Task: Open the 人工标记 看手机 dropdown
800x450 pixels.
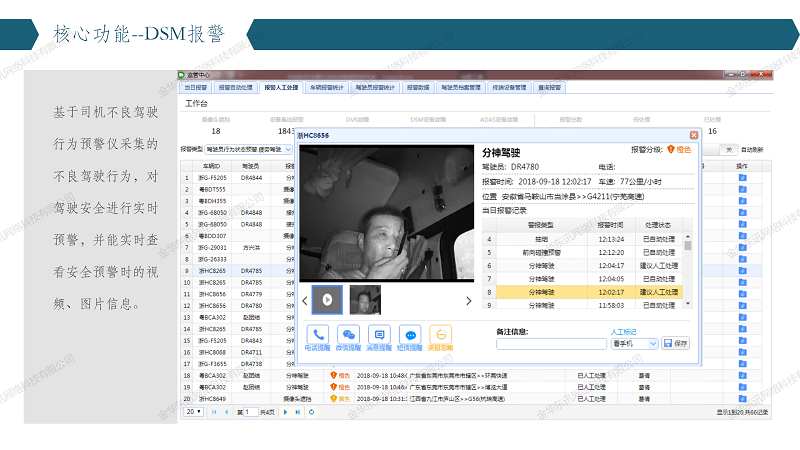Action: (639, 343)
